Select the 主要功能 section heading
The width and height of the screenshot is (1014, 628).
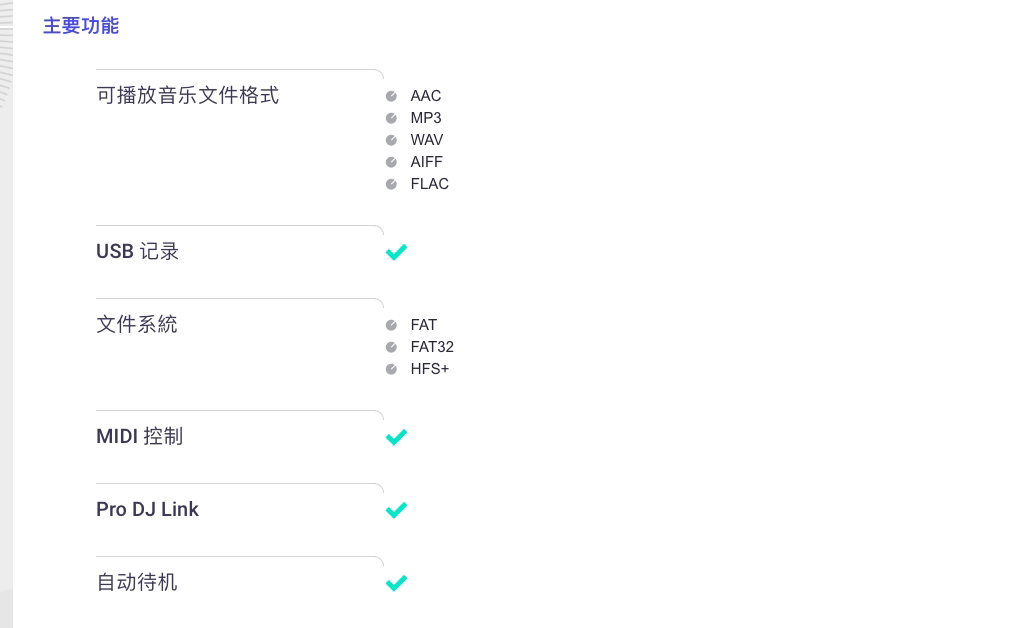pos(81,26)
